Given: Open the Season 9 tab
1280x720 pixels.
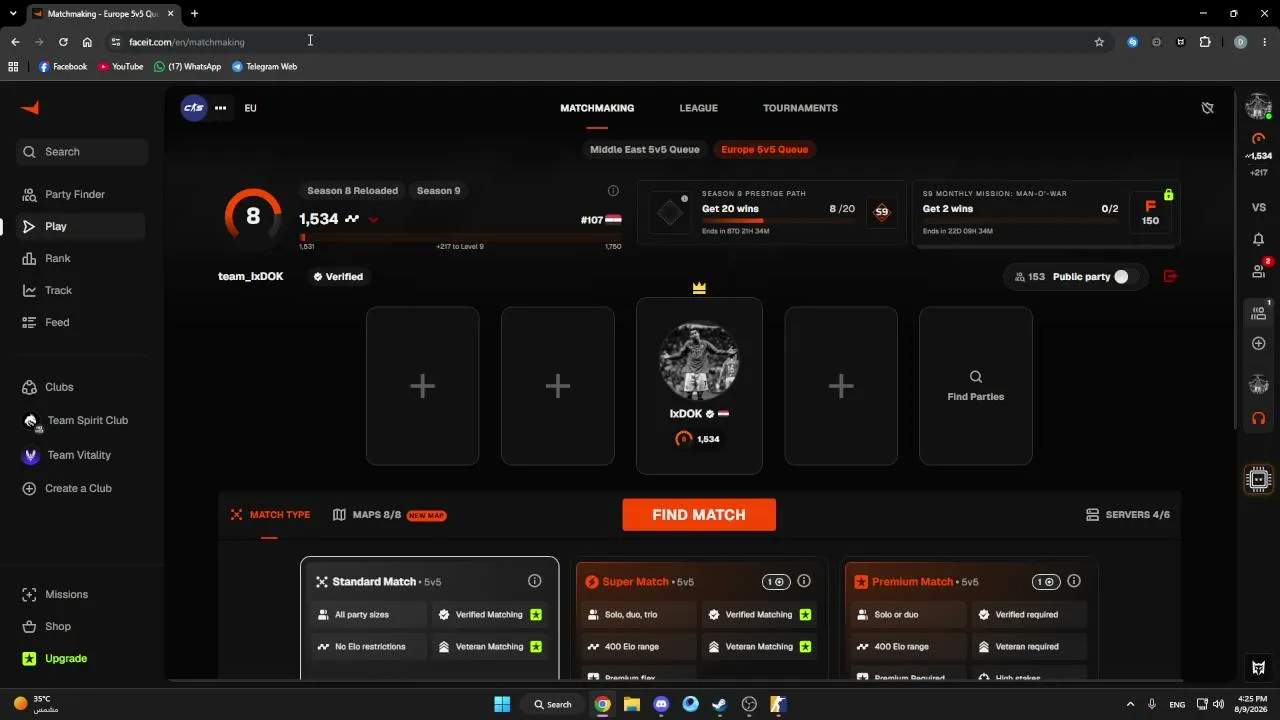Looking at the screenshot, I should pos(438,190).
